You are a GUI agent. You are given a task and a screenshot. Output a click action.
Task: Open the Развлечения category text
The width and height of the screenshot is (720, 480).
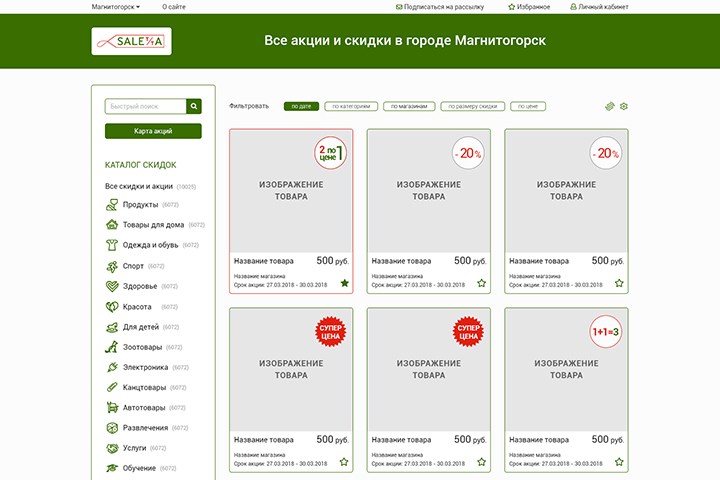(145, 428)
